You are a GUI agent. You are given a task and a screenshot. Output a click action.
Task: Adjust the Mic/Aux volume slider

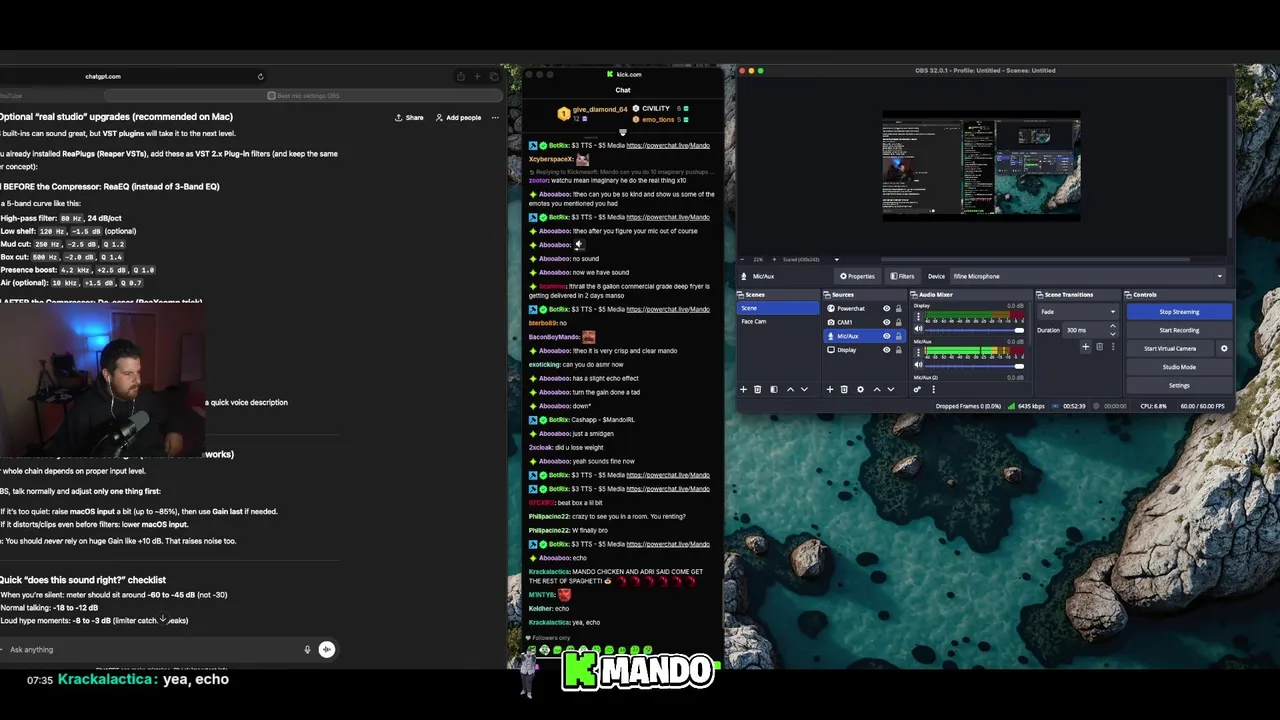975,366
